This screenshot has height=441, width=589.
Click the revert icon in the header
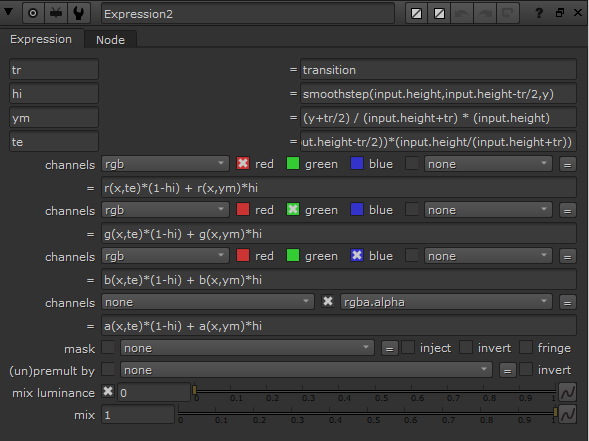pyautogui.click(x=507, y=14)
